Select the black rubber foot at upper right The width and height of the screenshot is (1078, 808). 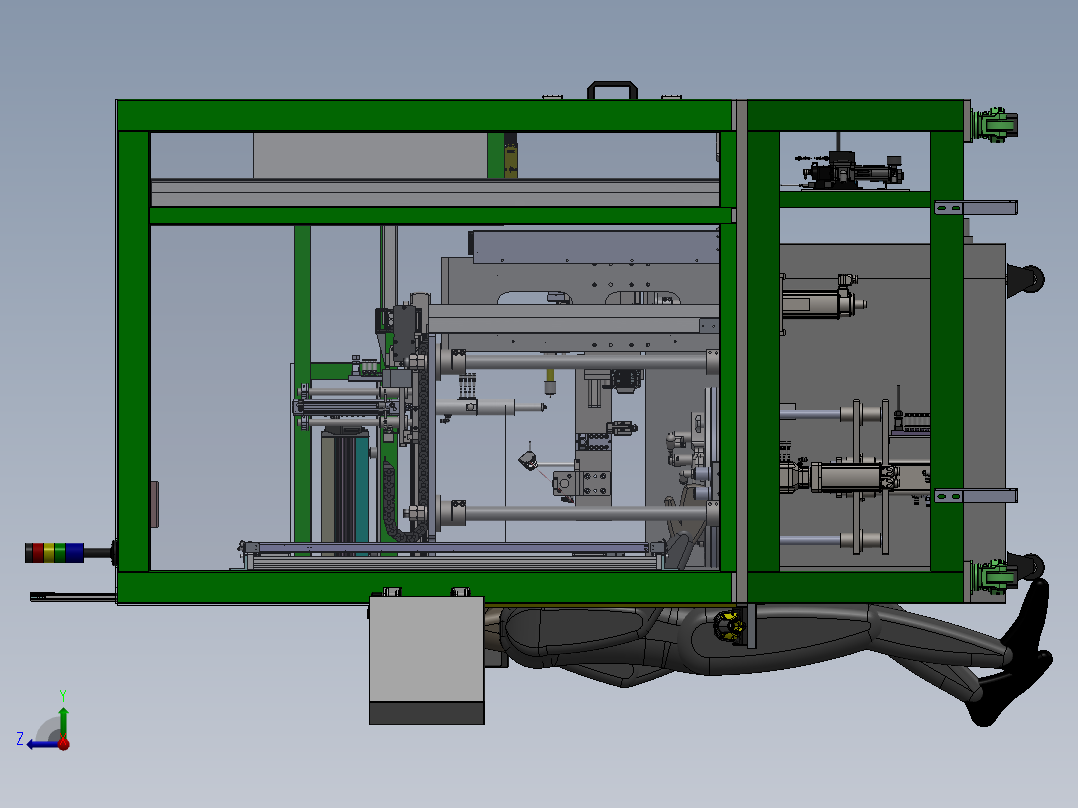click(1026, 280)
